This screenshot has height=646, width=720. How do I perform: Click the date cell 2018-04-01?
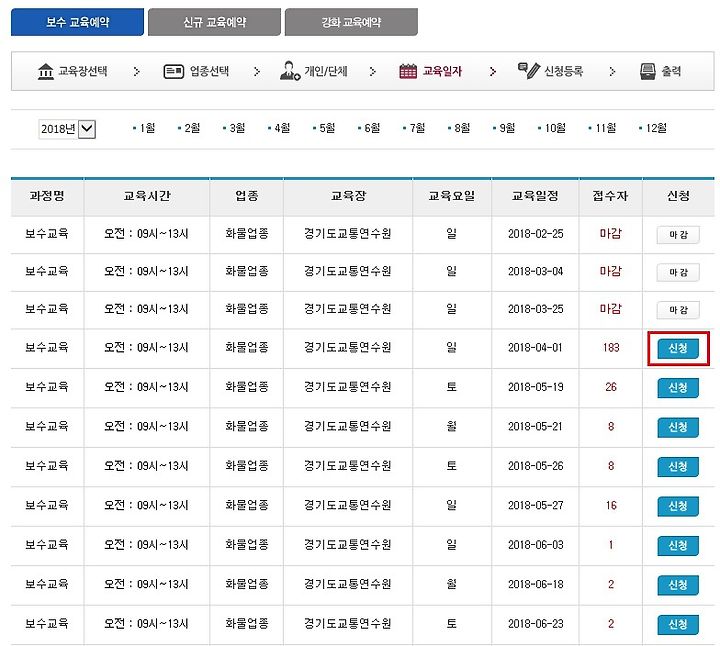click(535, 348)
